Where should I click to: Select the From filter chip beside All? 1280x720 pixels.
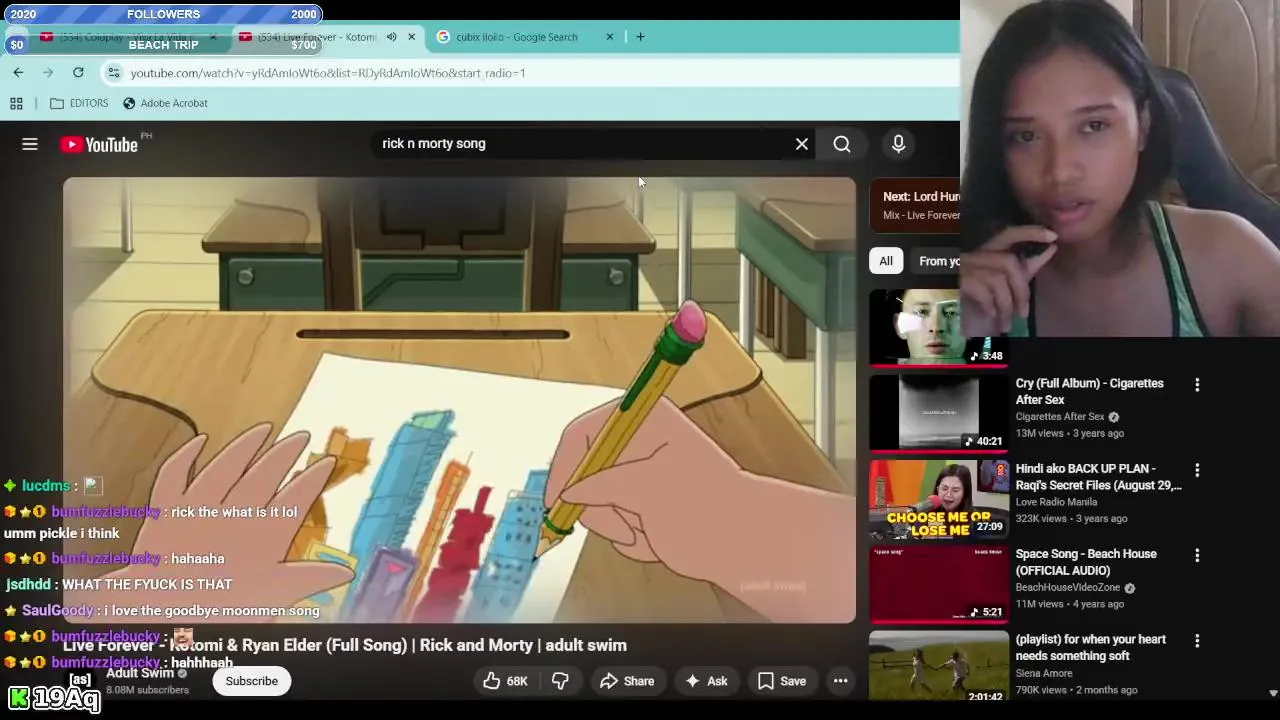pyautogui.click(x=938, y=261)
